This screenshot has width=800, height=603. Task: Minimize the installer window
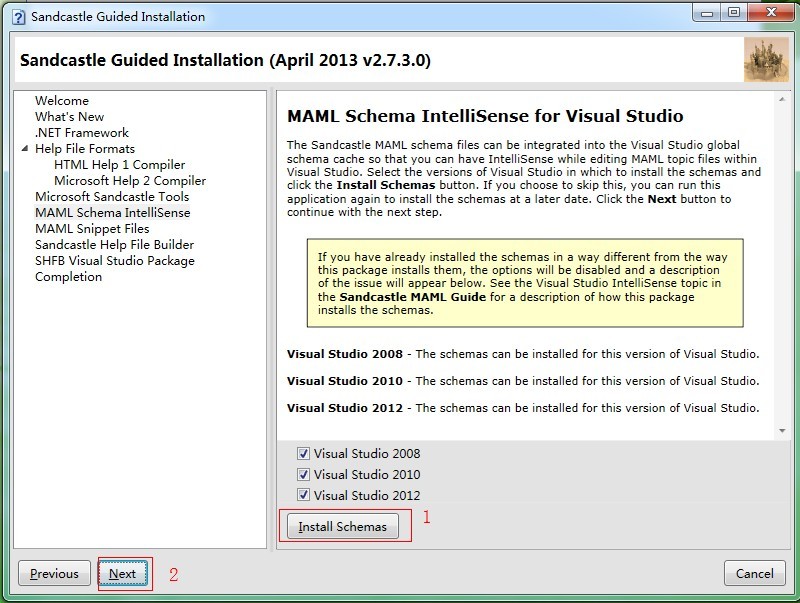[x=707, y=13]
